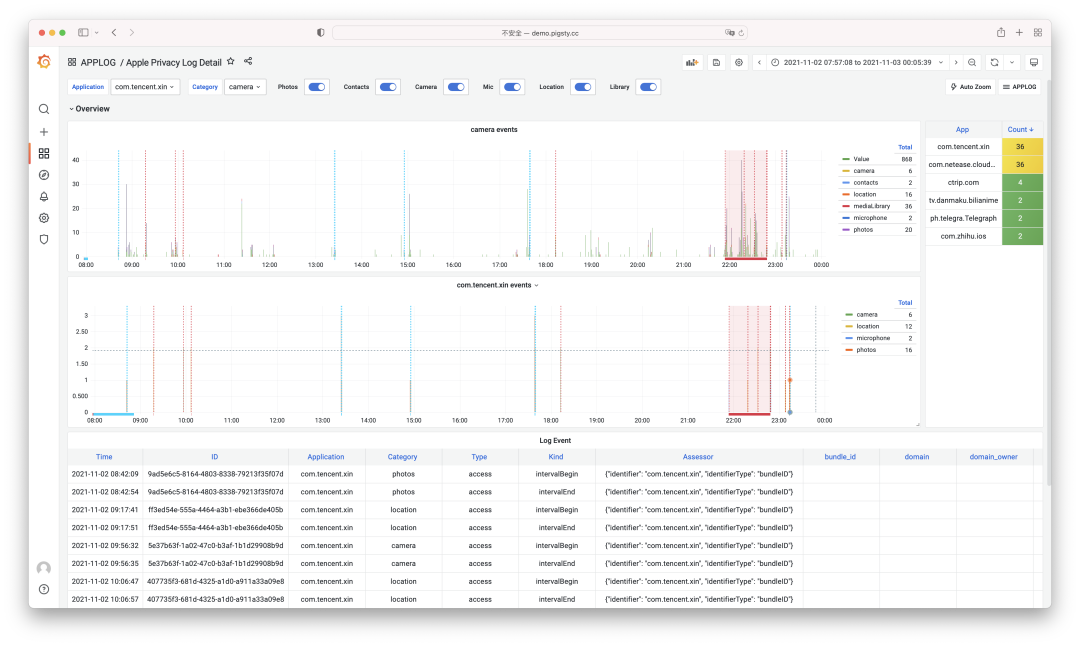The height and width of the screenshot is (646, 1080).
Task: Click the Auto Zoom button
Action: tap(970, 87)
